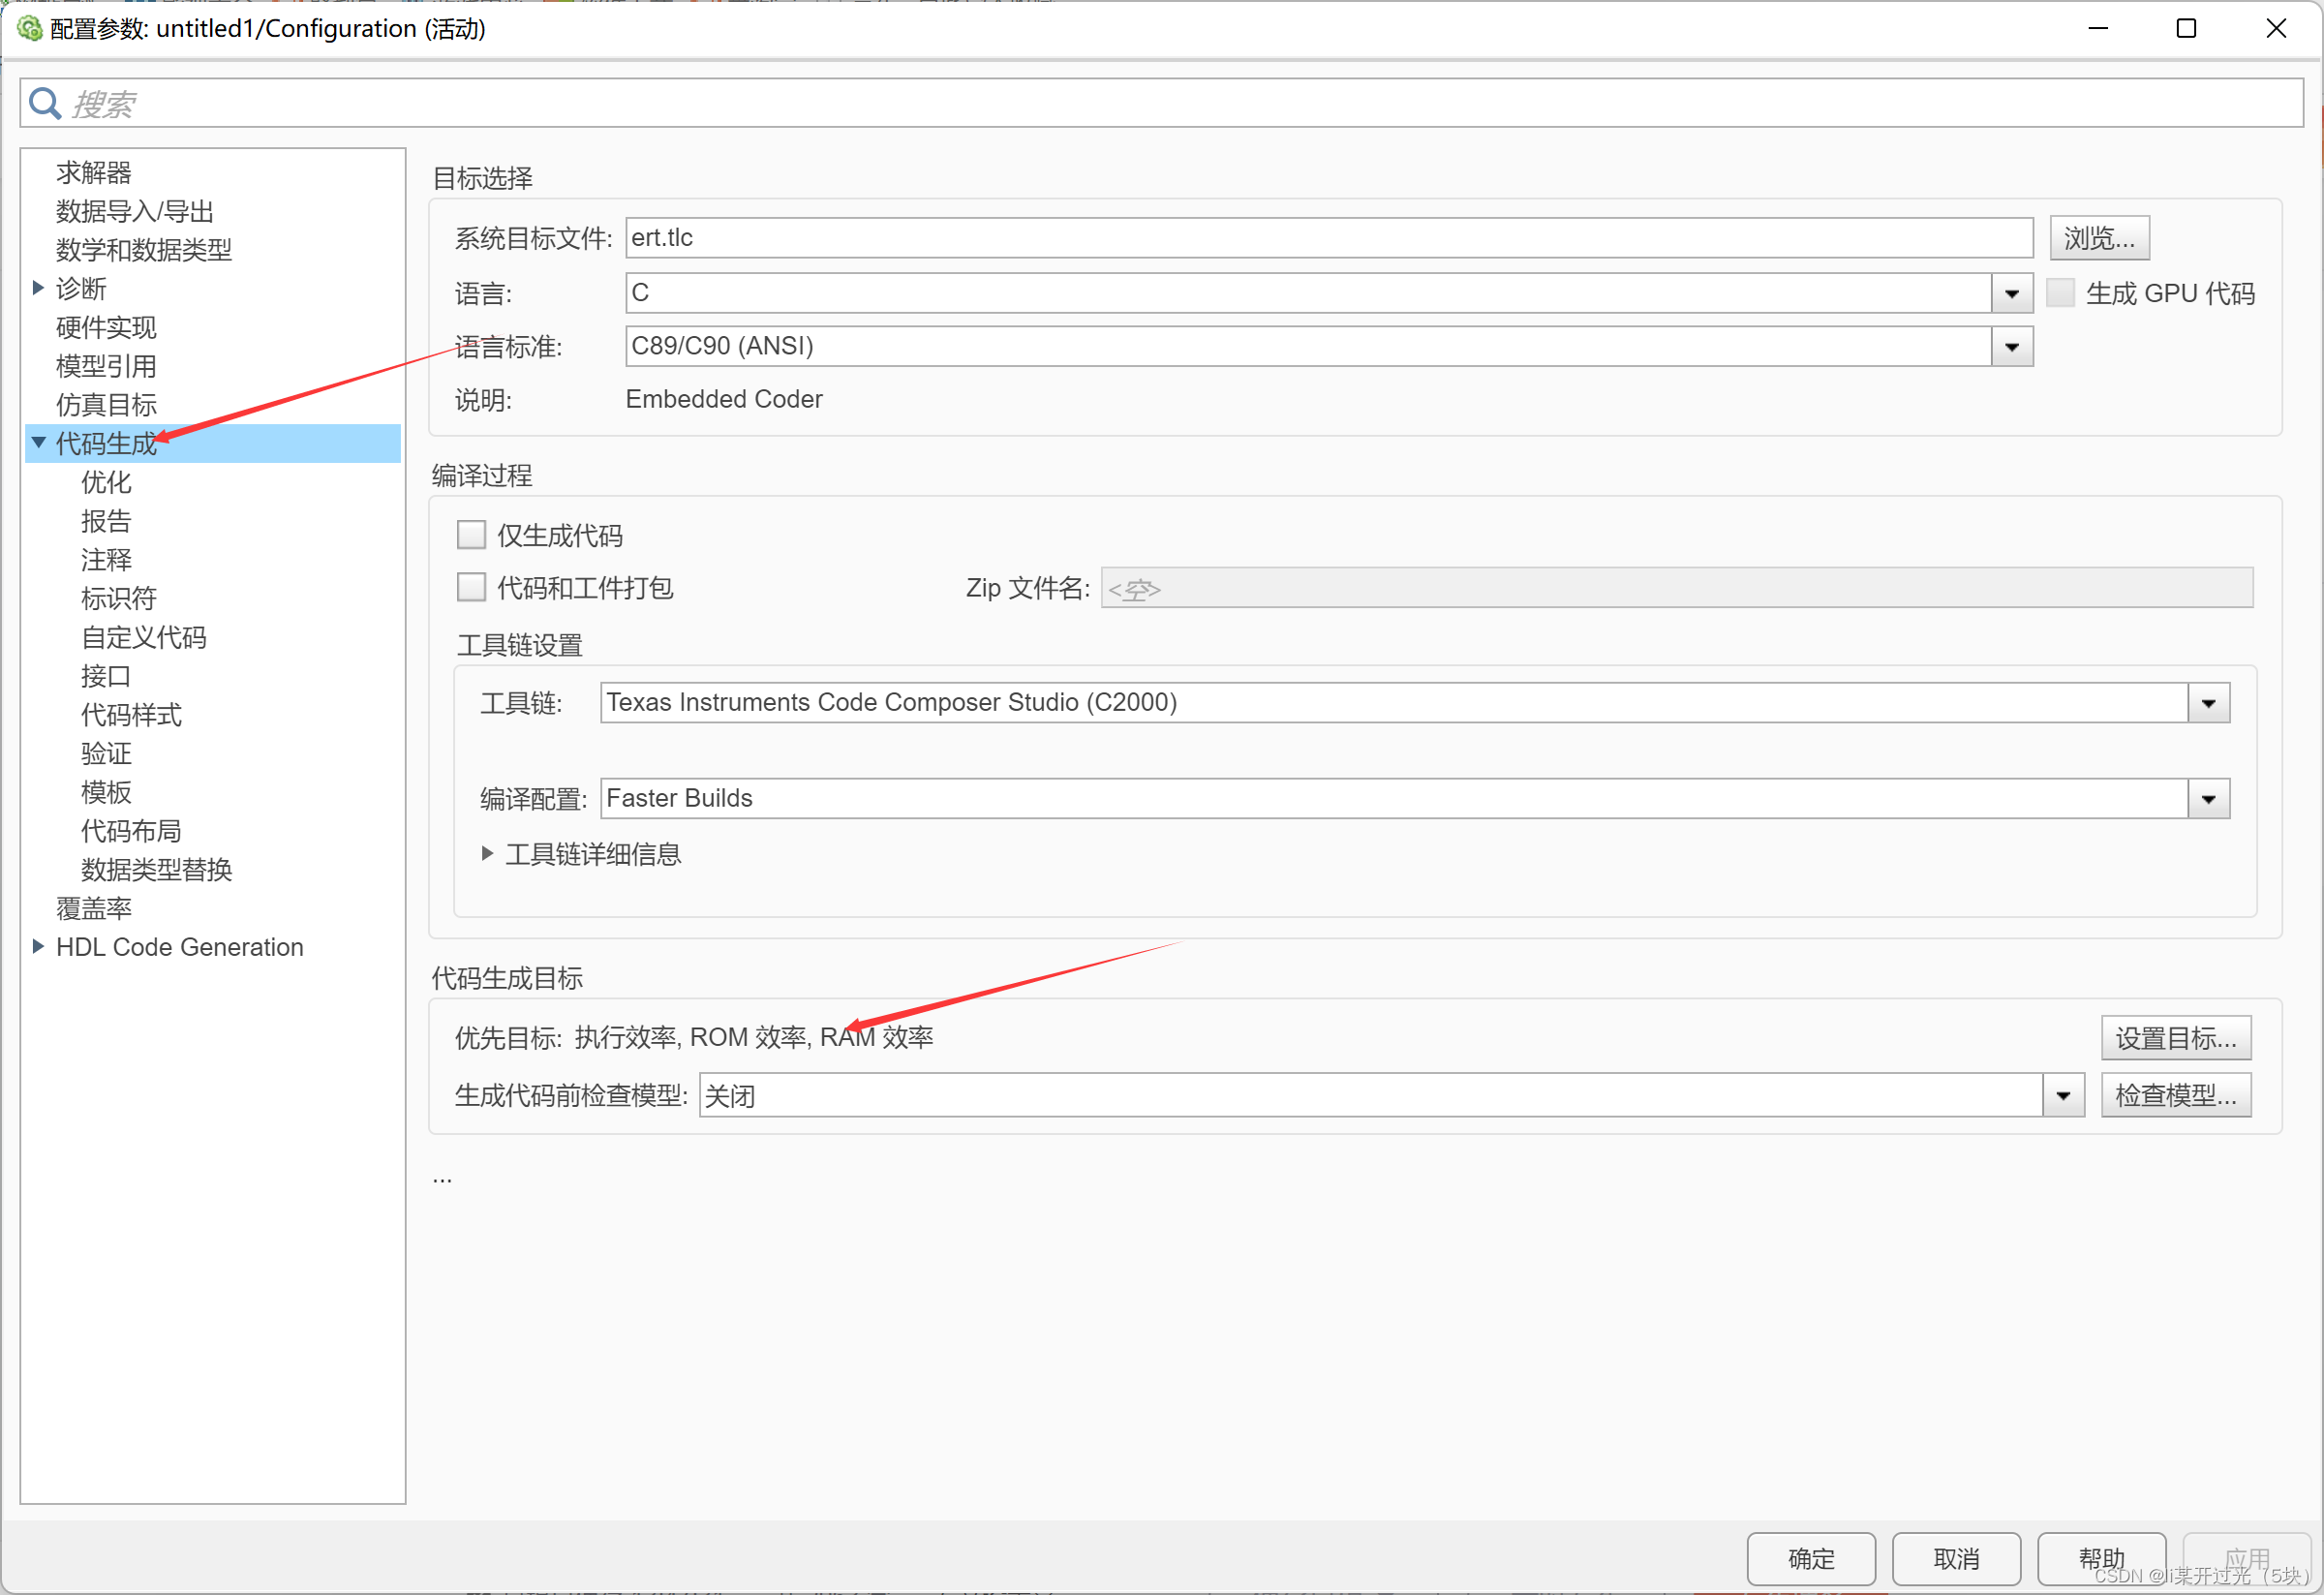Open the 工具链 Texas Instruments dropdown
Screen dimensions: 2324x1595
click(x=2208, y=703)
